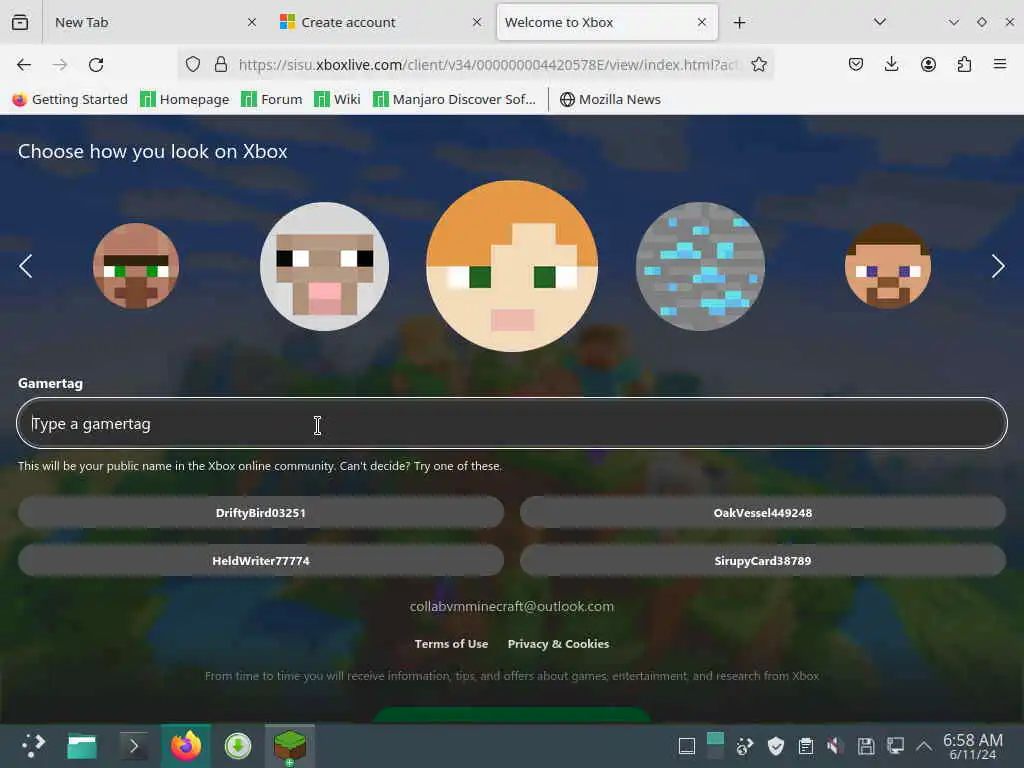Open Manjaro Discover Software bookmark
The width and height of the screenshot is (1024, 768).
pyautogui.click(x=455, y=99)
